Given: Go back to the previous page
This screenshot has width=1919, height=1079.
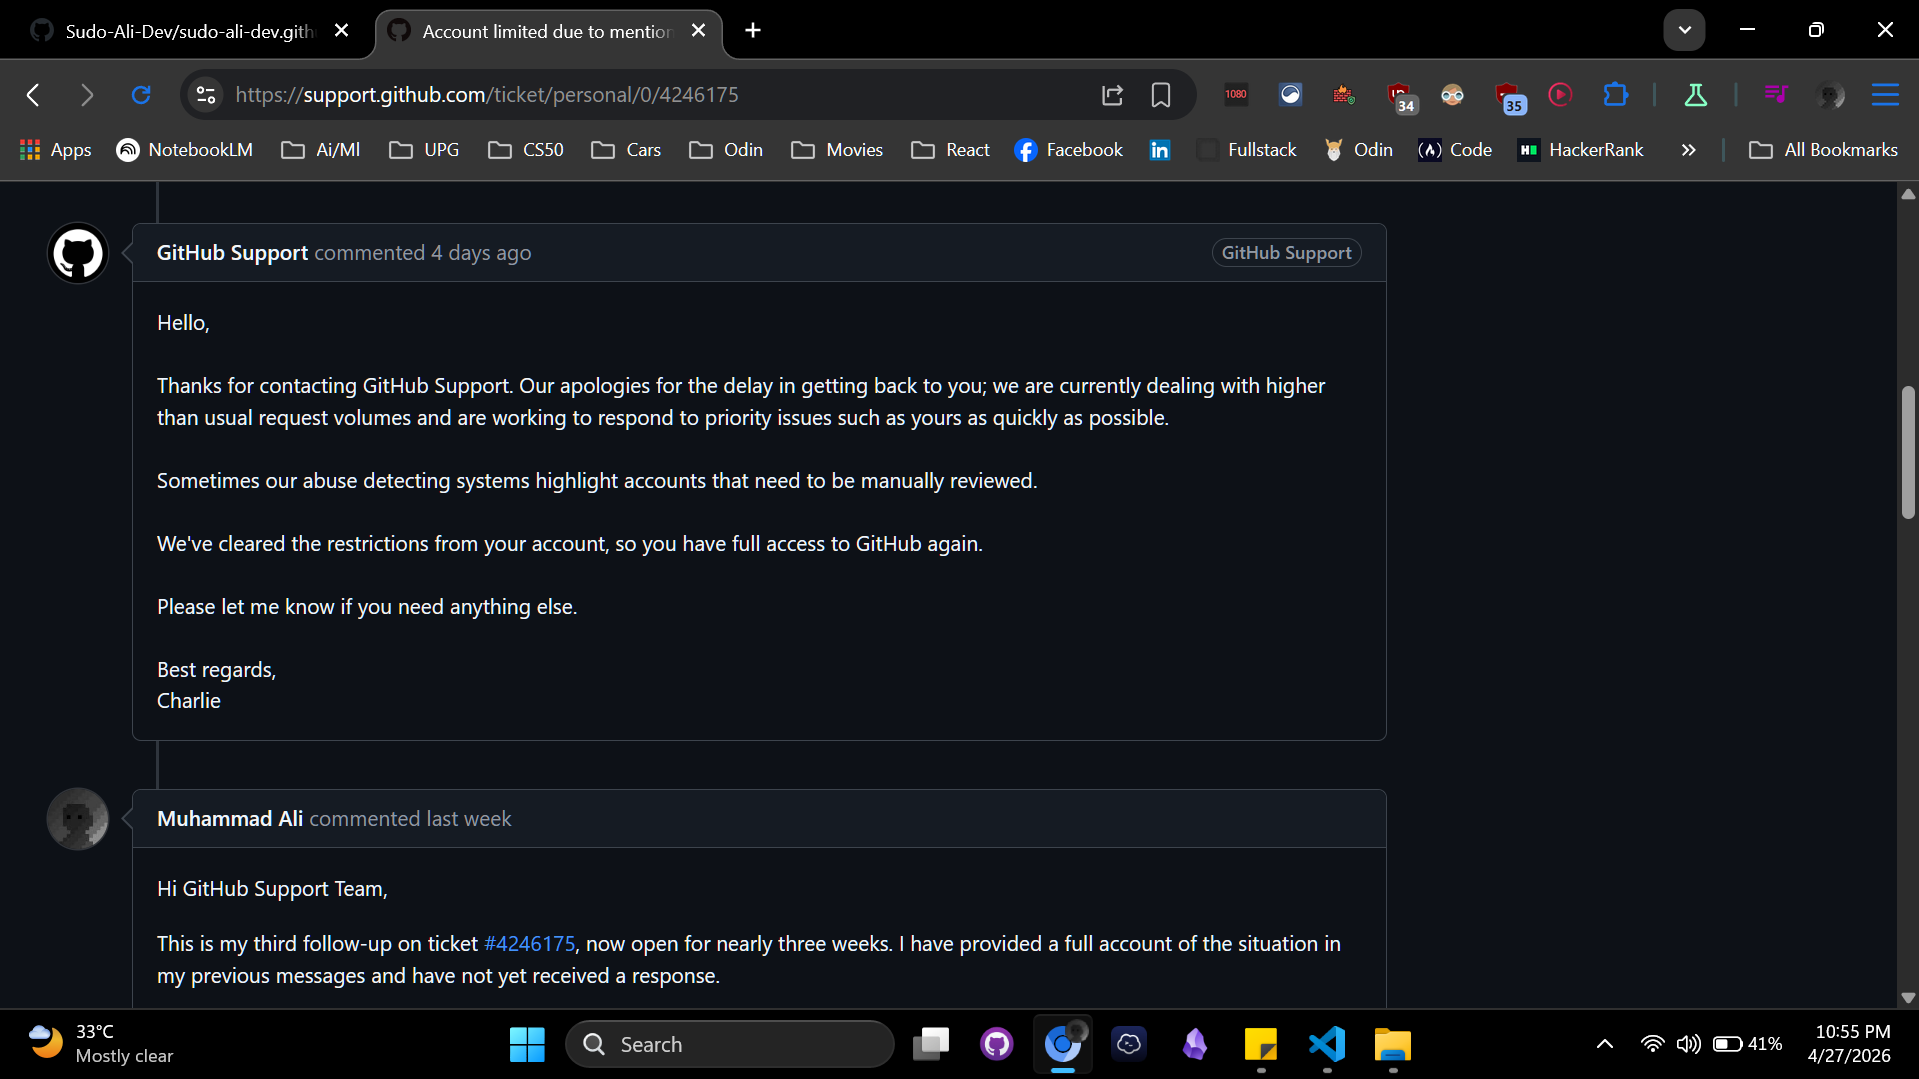Looking at the screenshot, I should (34, 95).
